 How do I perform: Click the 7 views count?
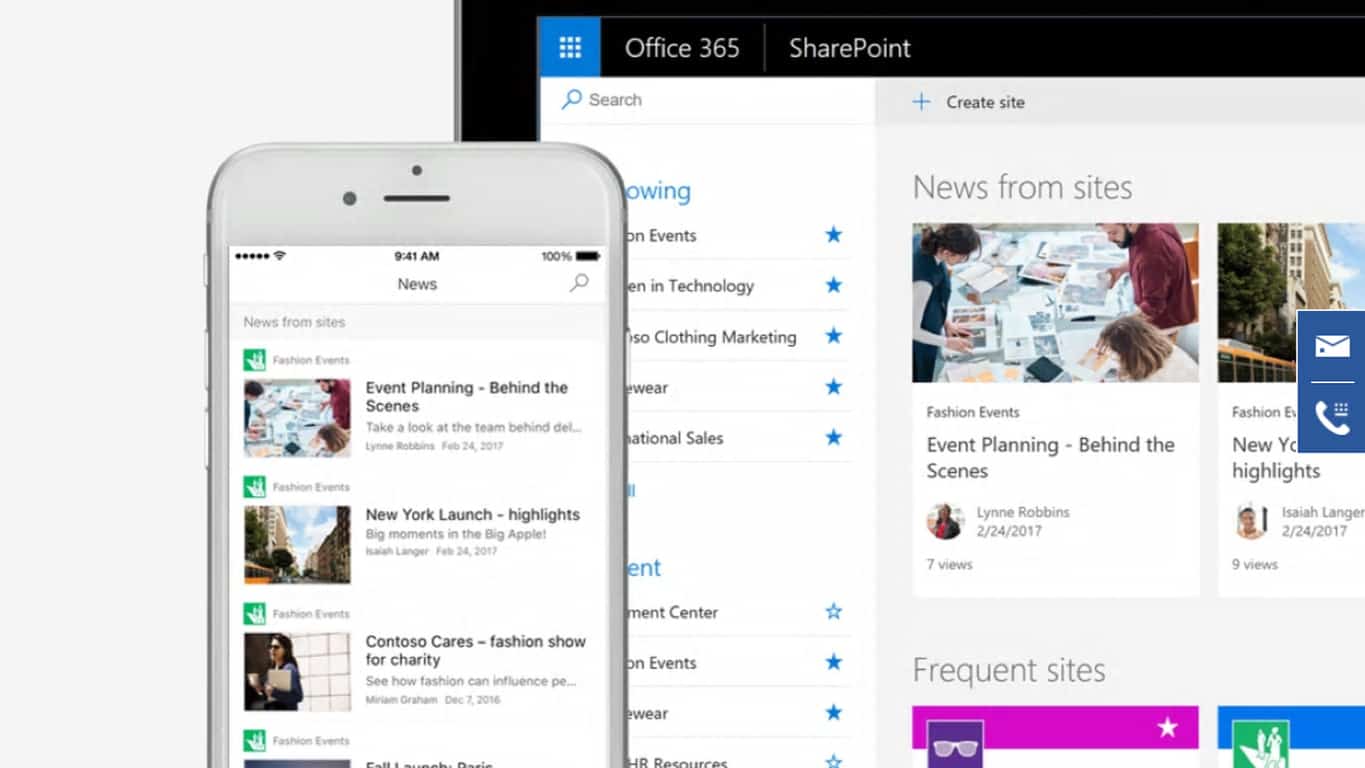[949, 565]
